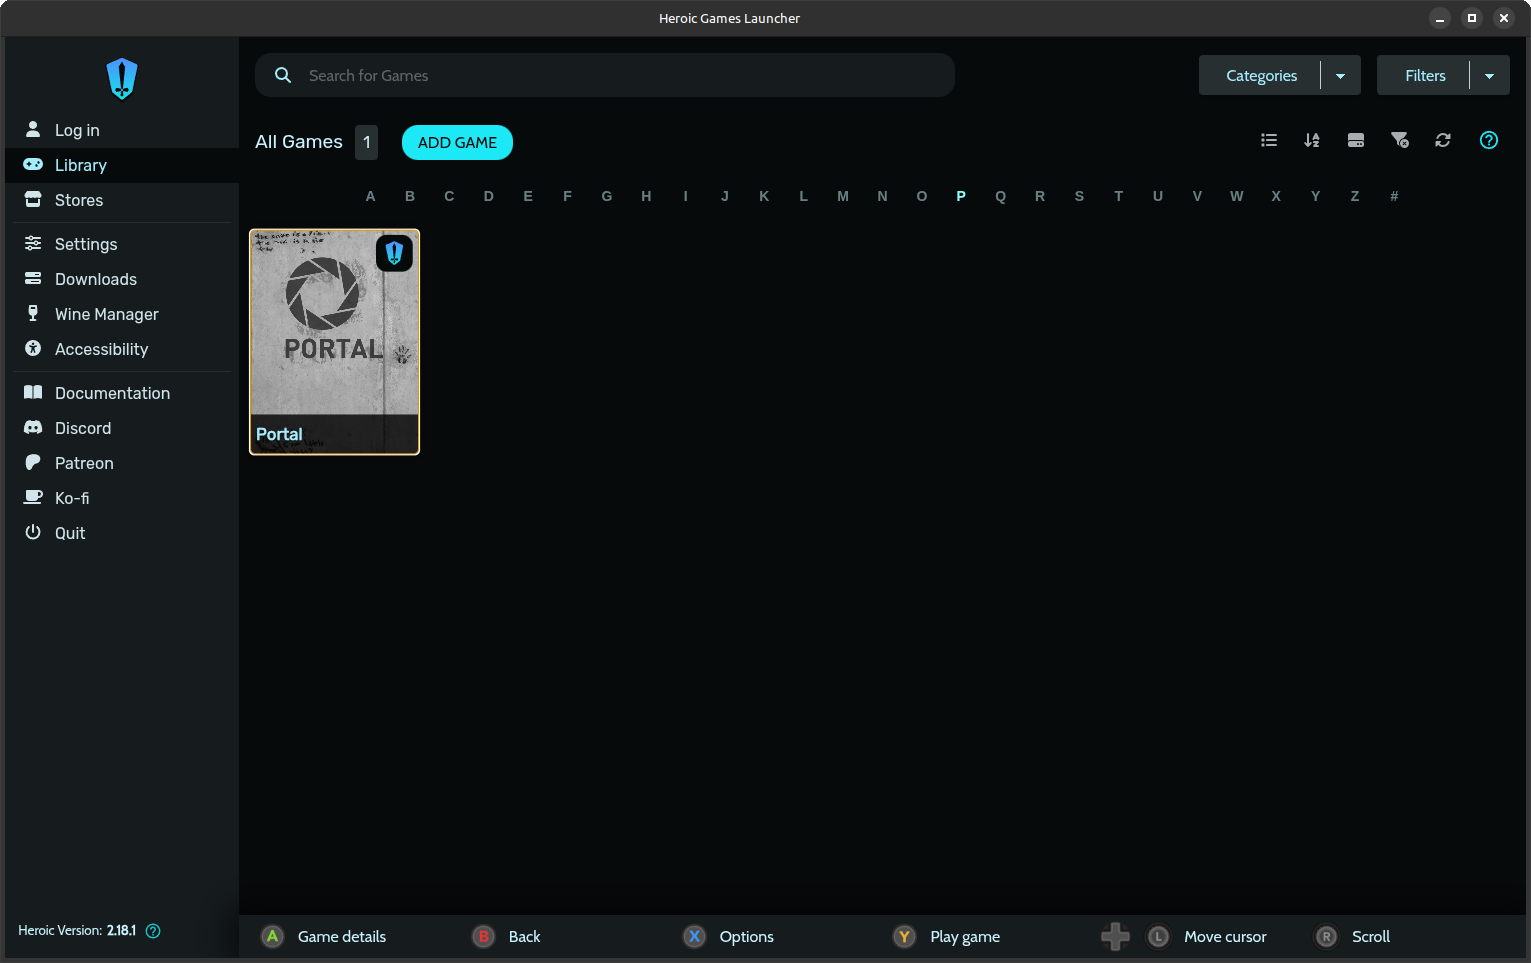
Task: Go to the Library section
Action: click(122, 165)
